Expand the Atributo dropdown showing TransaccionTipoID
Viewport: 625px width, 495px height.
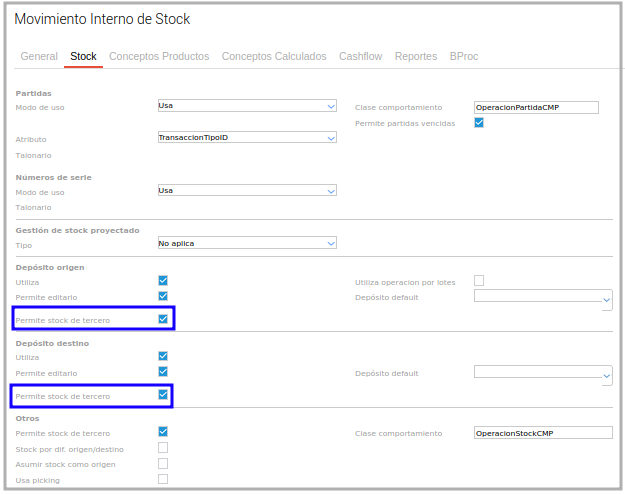tap(247, 138)
